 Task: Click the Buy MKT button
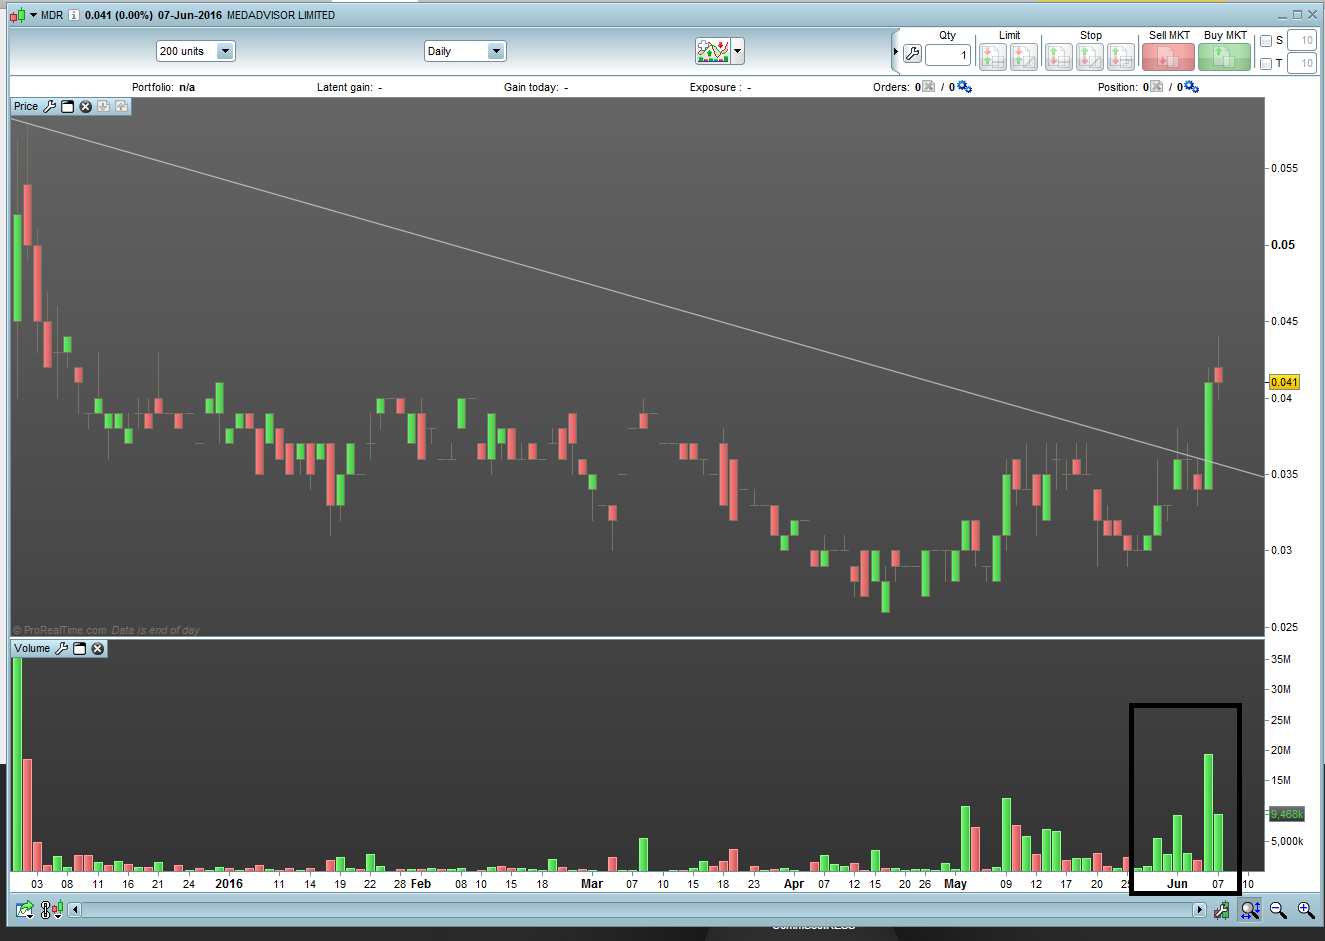(1224, 57)
